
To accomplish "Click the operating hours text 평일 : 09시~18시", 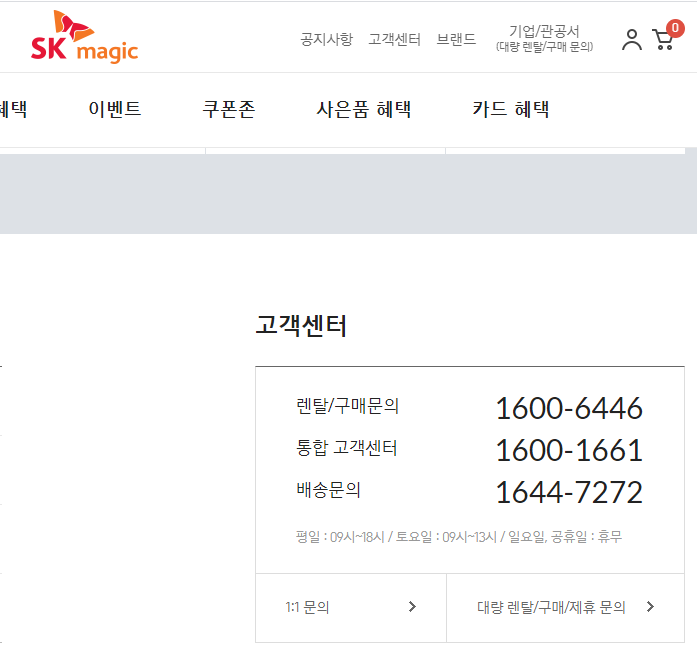I will [x=340, y=537].
